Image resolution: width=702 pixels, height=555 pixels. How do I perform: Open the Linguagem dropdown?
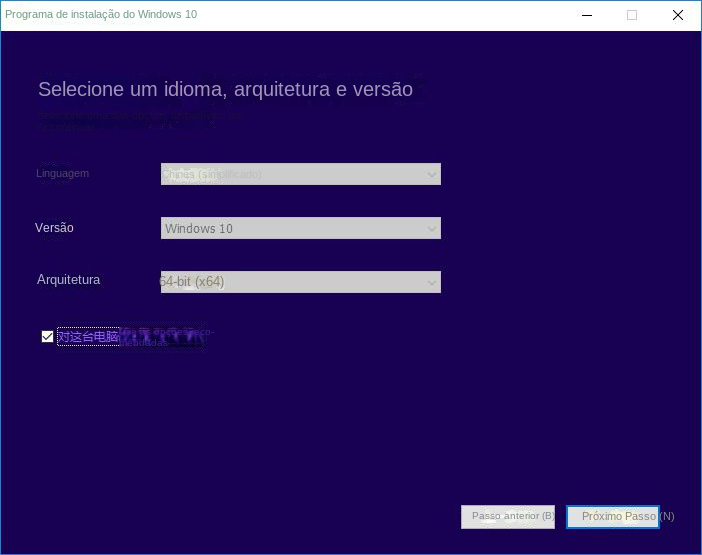point(300,174)
